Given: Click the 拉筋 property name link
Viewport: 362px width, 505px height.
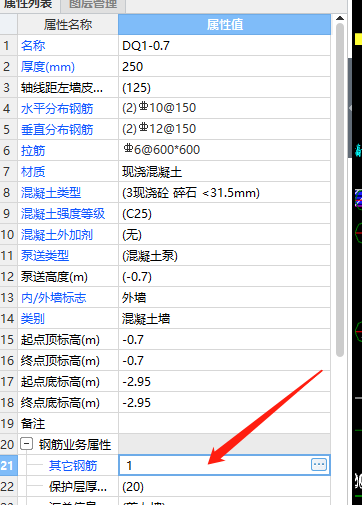Looking at the screenshot, I should click(x=33, y=151).
